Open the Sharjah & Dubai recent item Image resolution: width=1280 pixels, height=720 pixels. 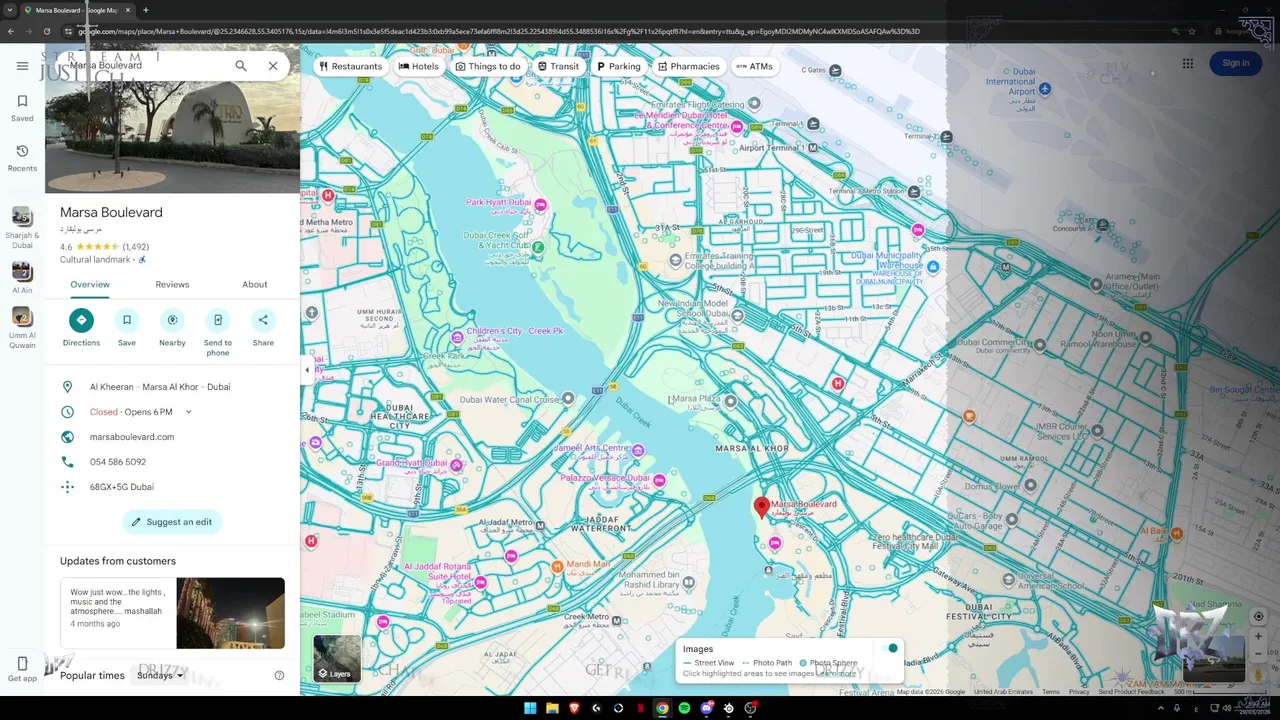(x=22, y=228)
